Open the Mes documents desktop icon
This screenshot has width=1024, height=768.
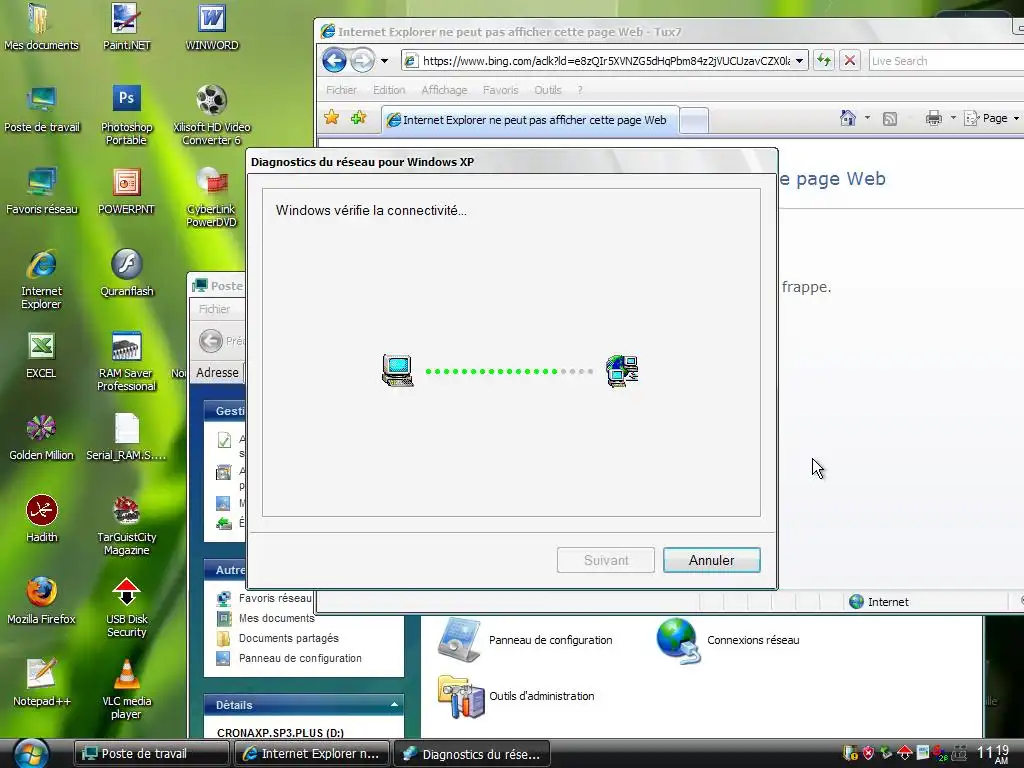coord(40,27)
